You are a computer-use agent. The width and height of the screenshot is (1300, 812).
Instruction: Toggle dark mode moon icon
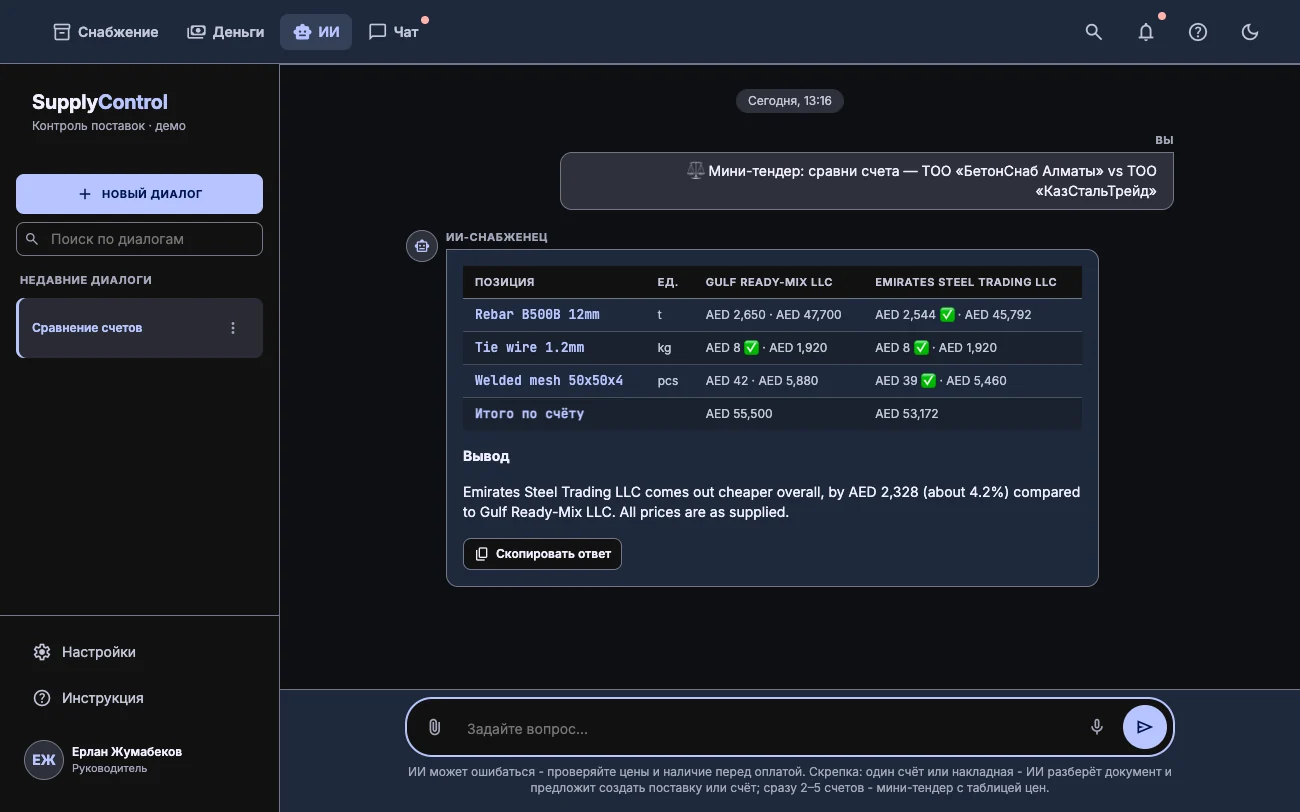(x=1250, y=32)
